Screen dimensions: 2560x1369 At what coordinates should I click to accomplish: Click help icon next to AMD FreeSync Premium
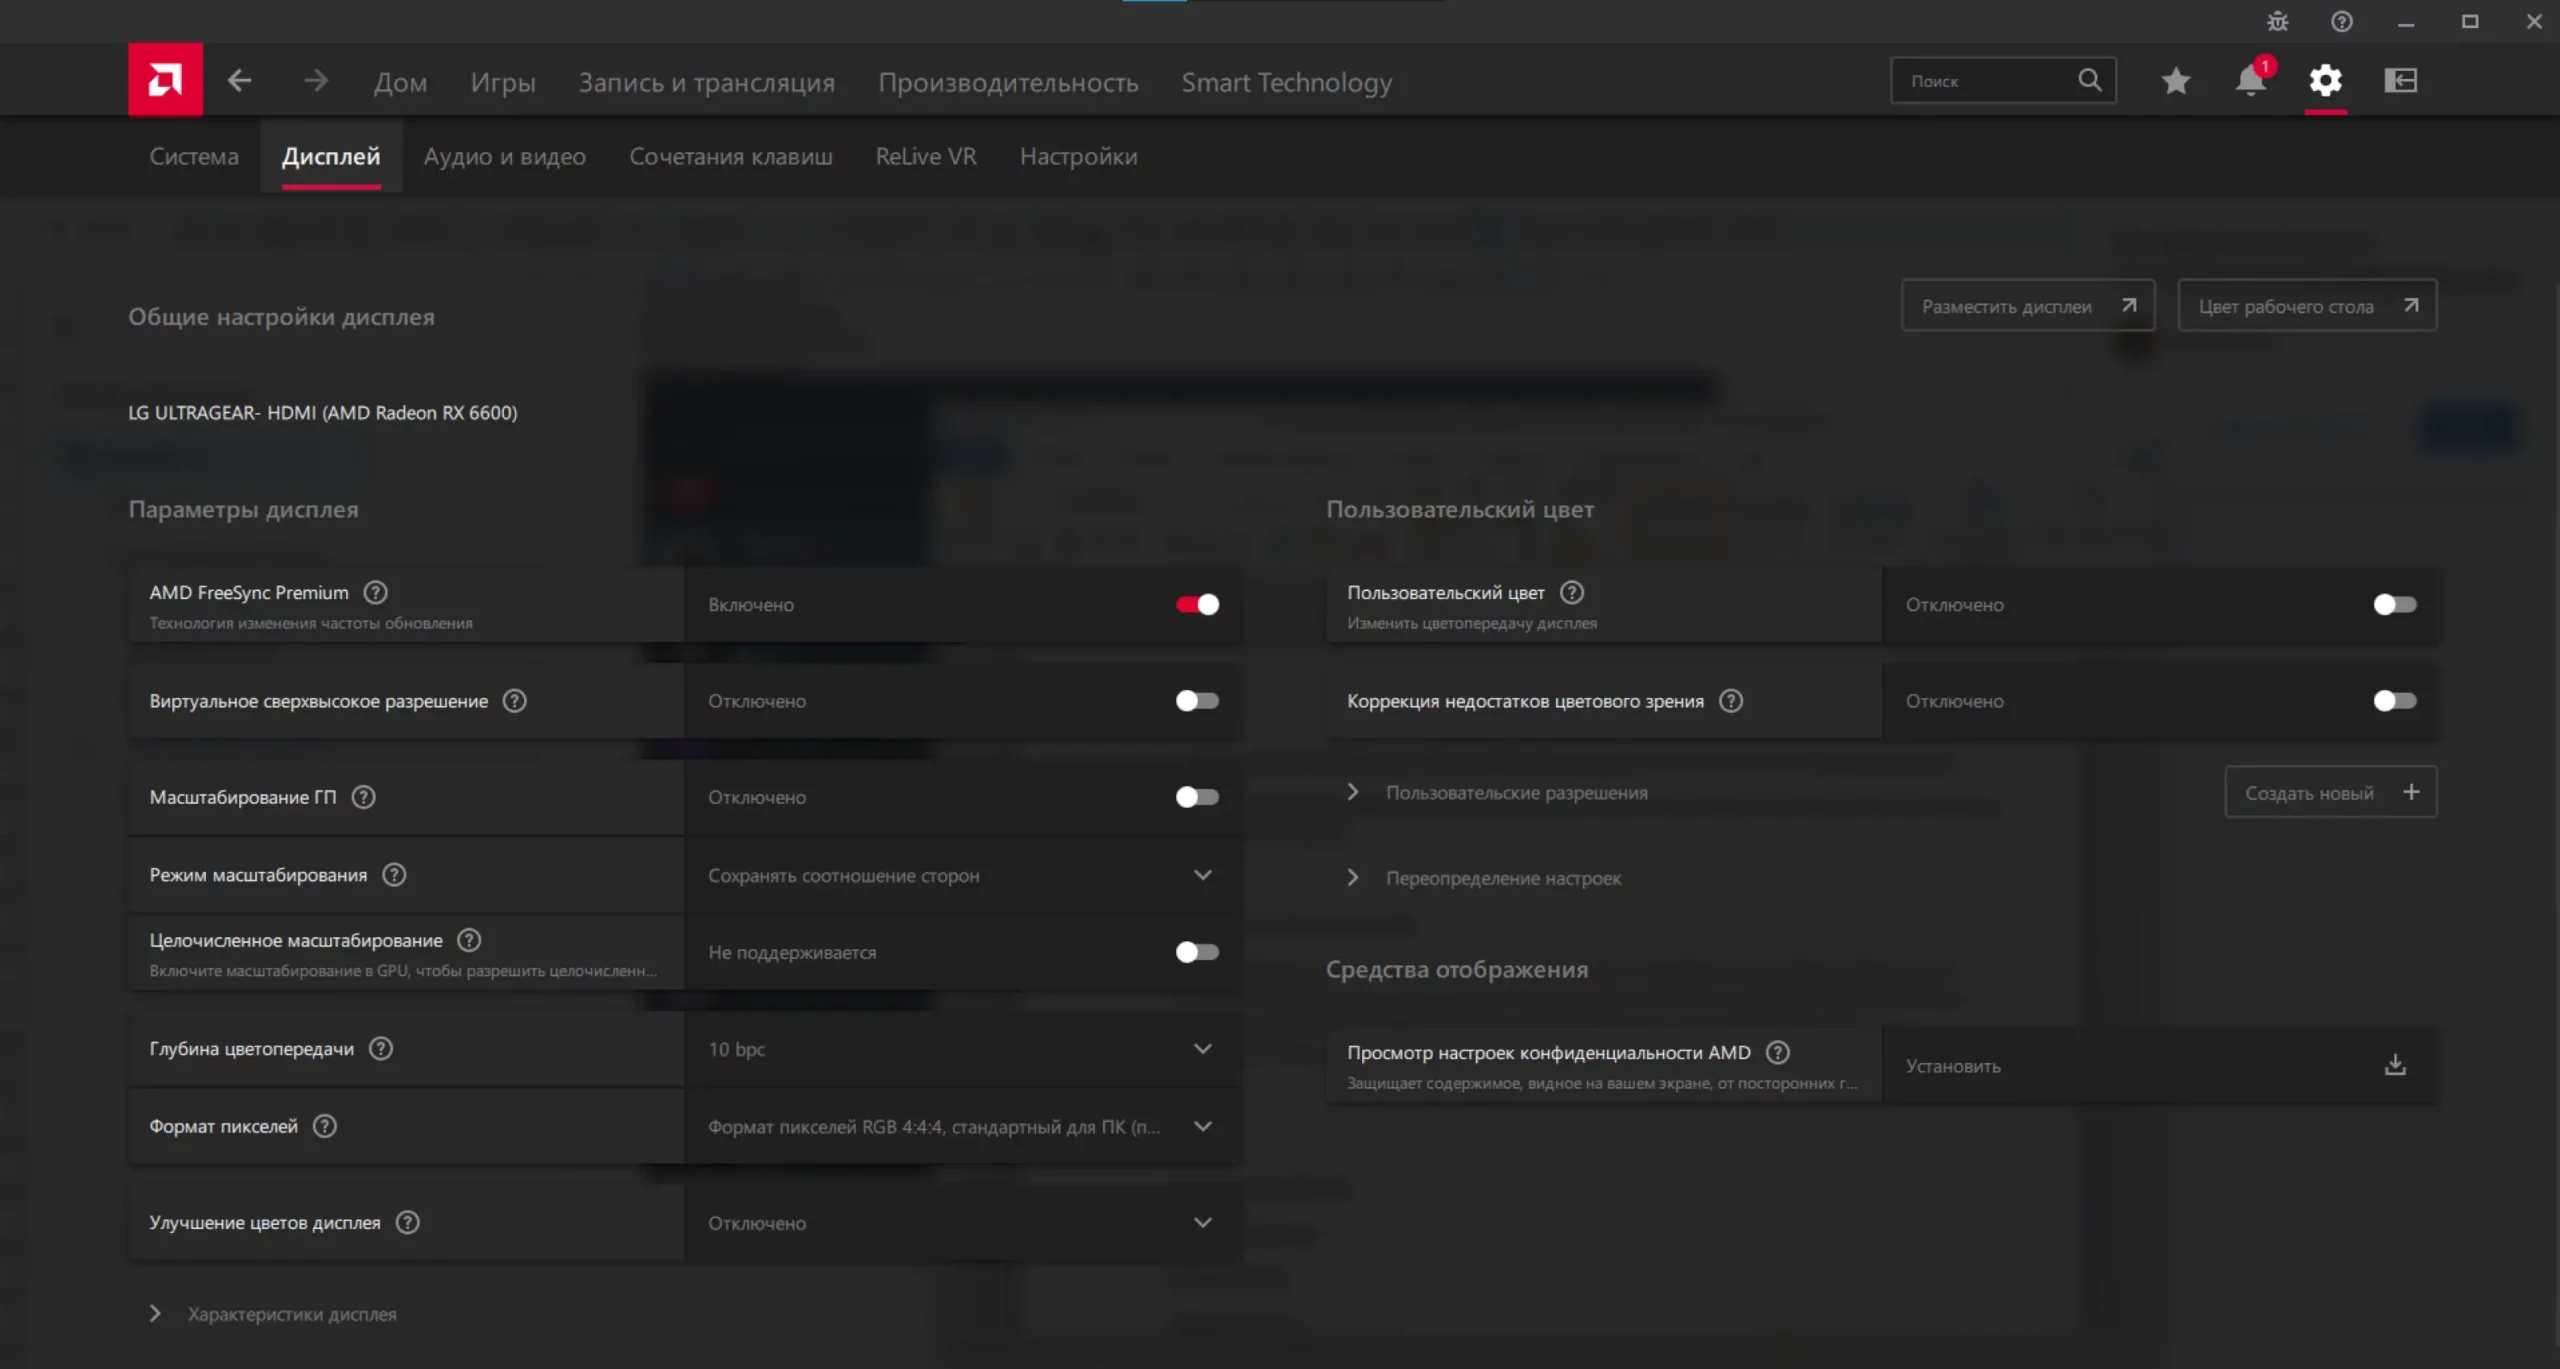tap(375, 592)
